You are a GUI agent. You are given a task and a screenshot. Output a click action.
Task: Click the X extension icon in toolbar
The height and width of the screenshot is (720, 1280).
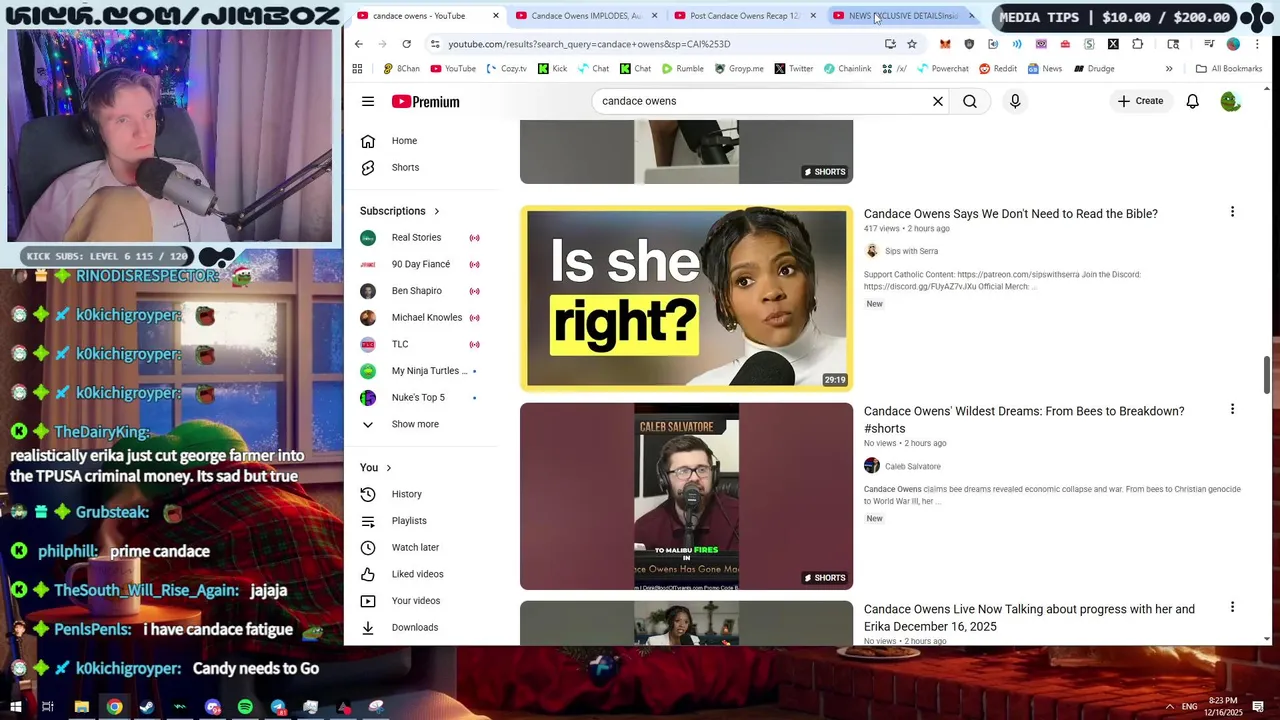[1113, 44]
